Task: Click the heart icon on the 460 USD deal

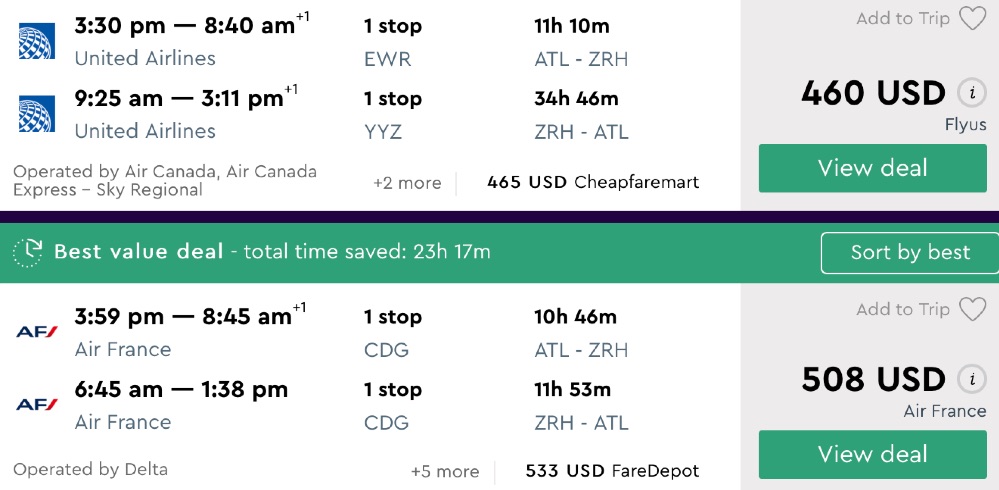Action: (972, 19)
